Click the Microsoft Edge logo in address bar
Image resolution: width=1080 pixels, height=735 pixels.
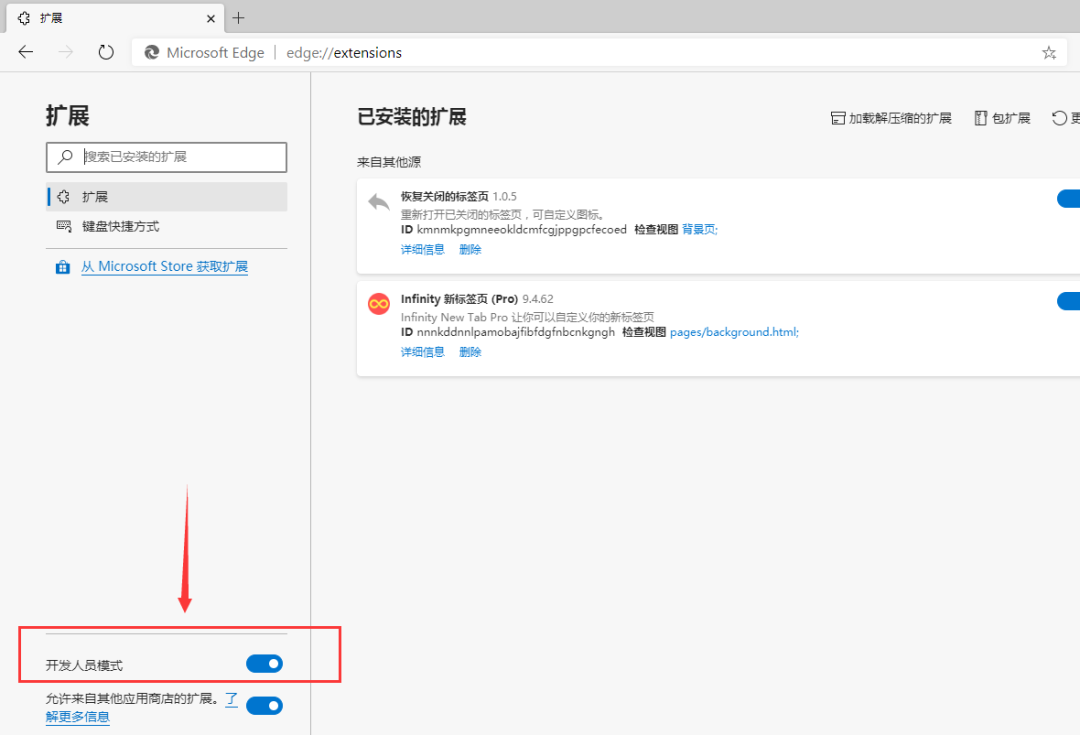click(152, 52)
